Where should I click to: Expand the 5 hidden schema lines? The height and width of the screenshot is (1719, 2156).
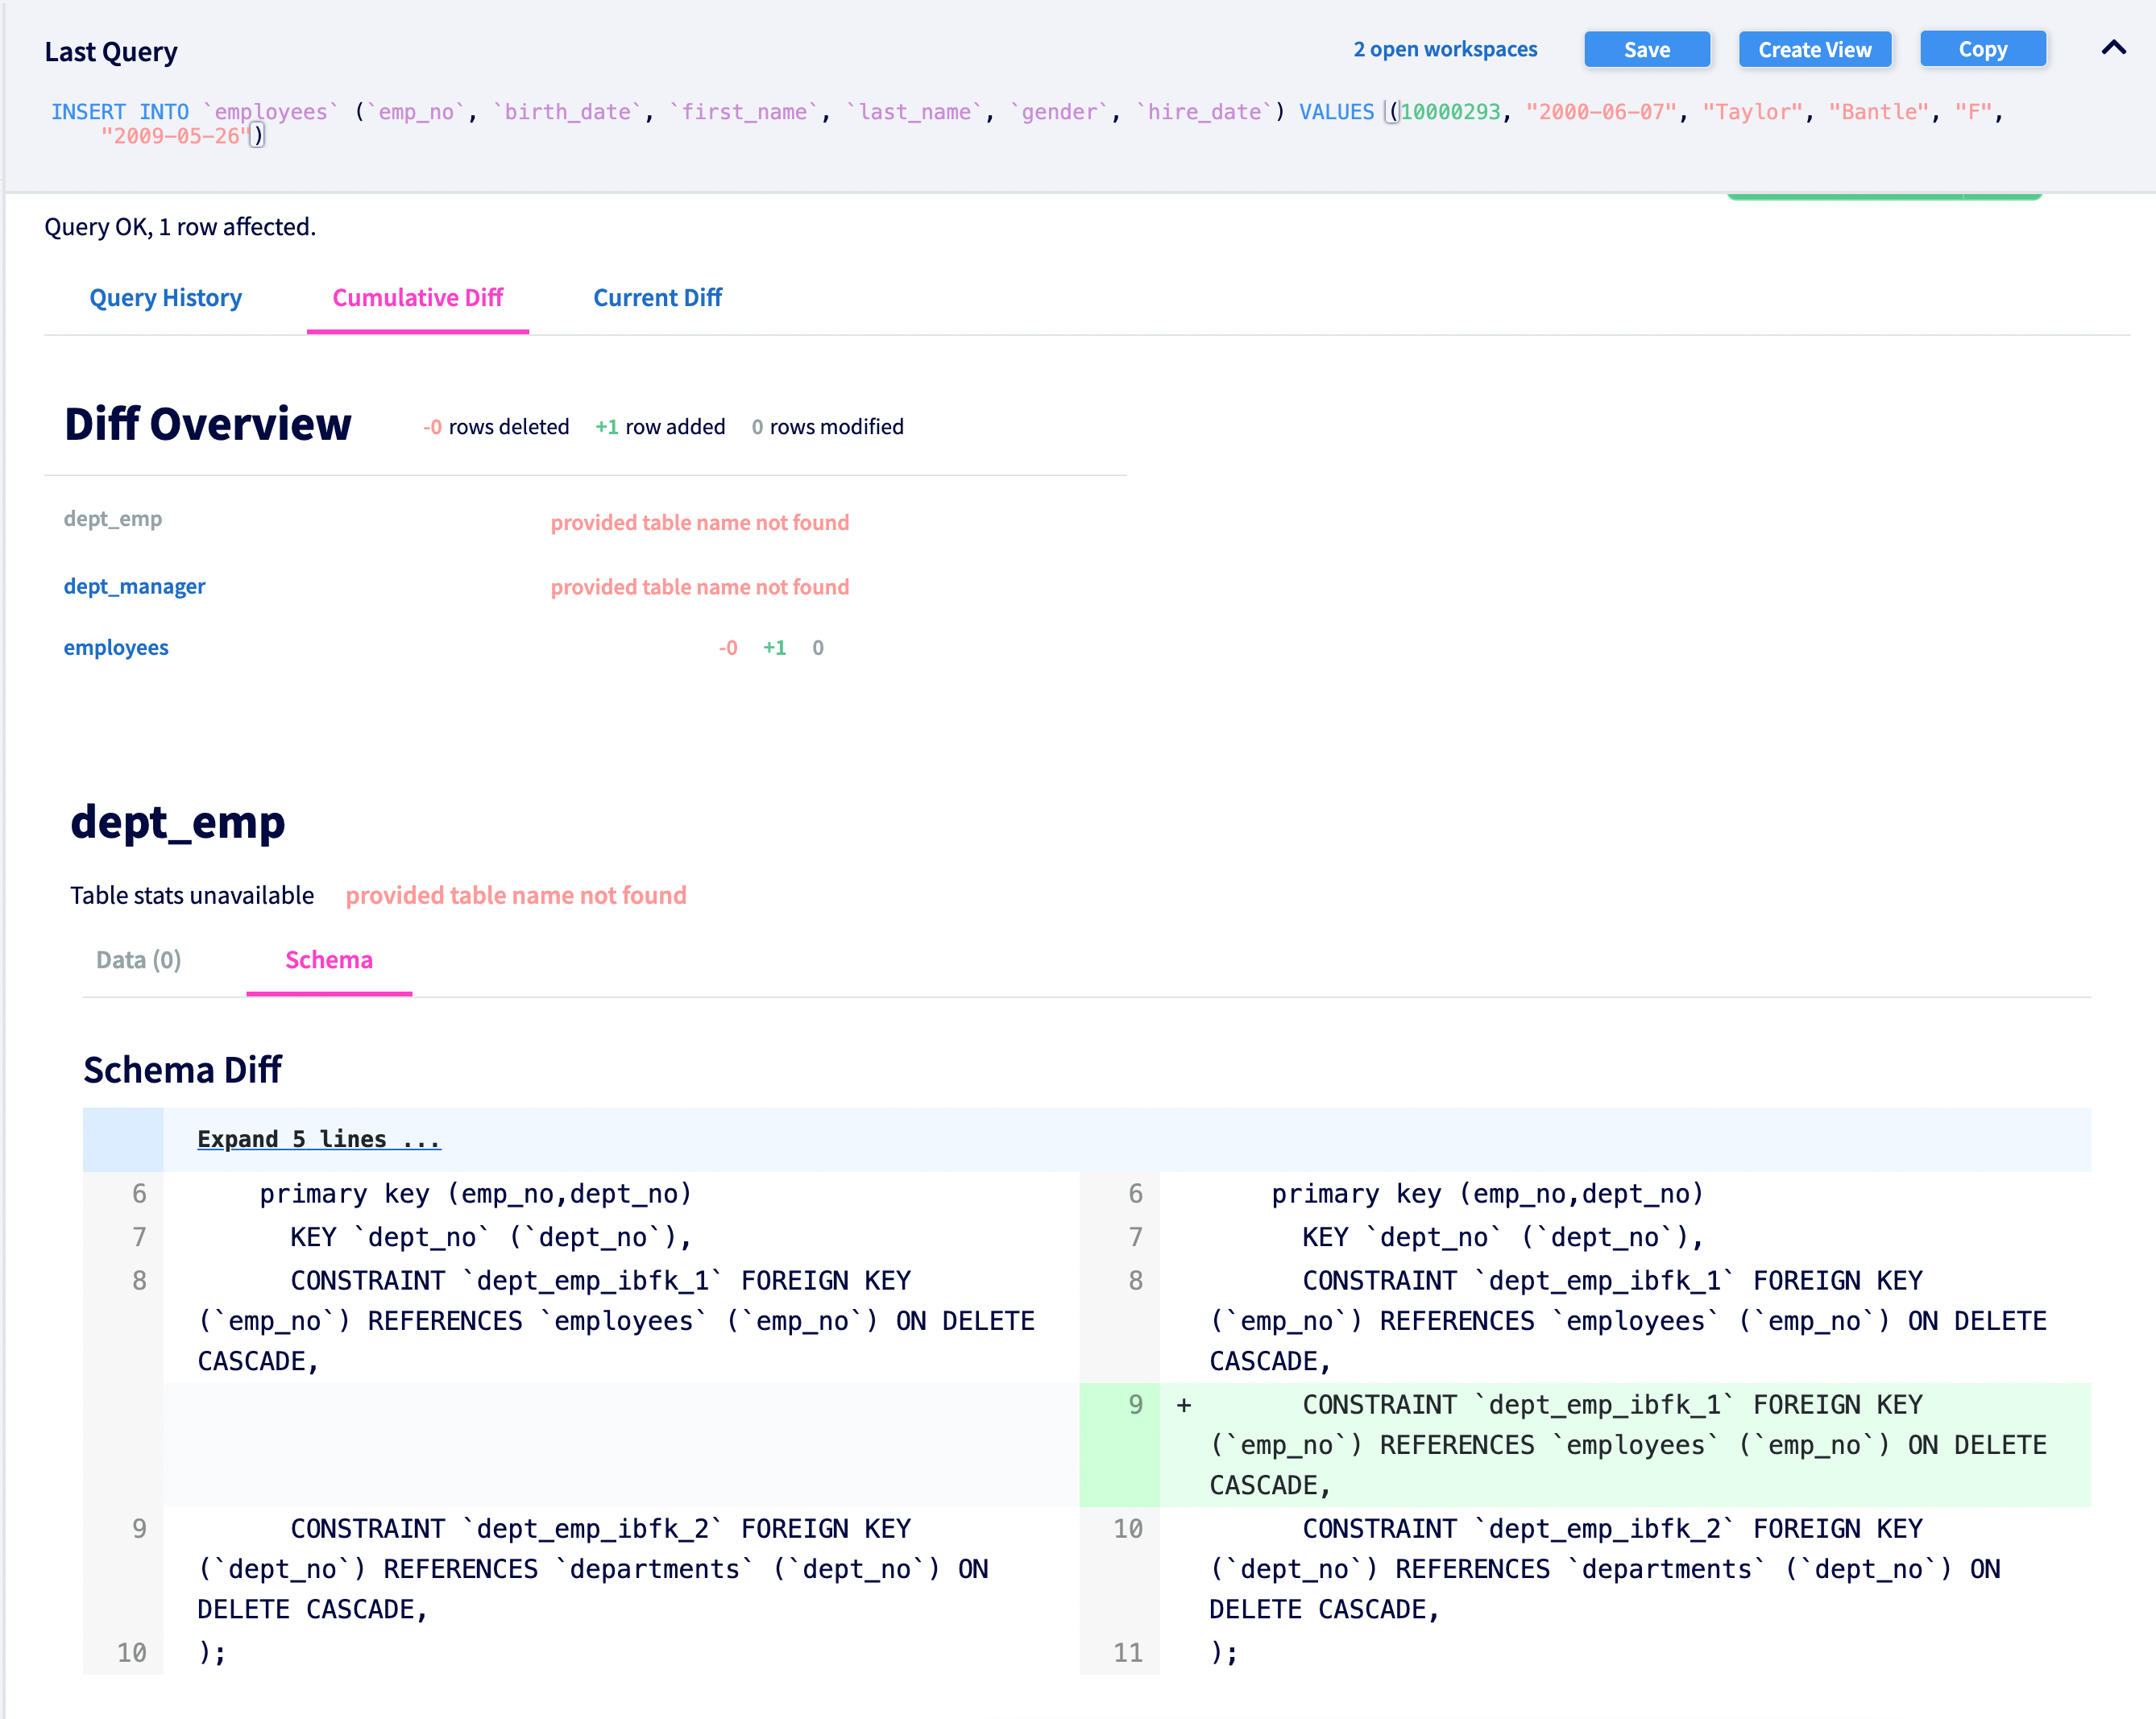(x=317, y=1138)
